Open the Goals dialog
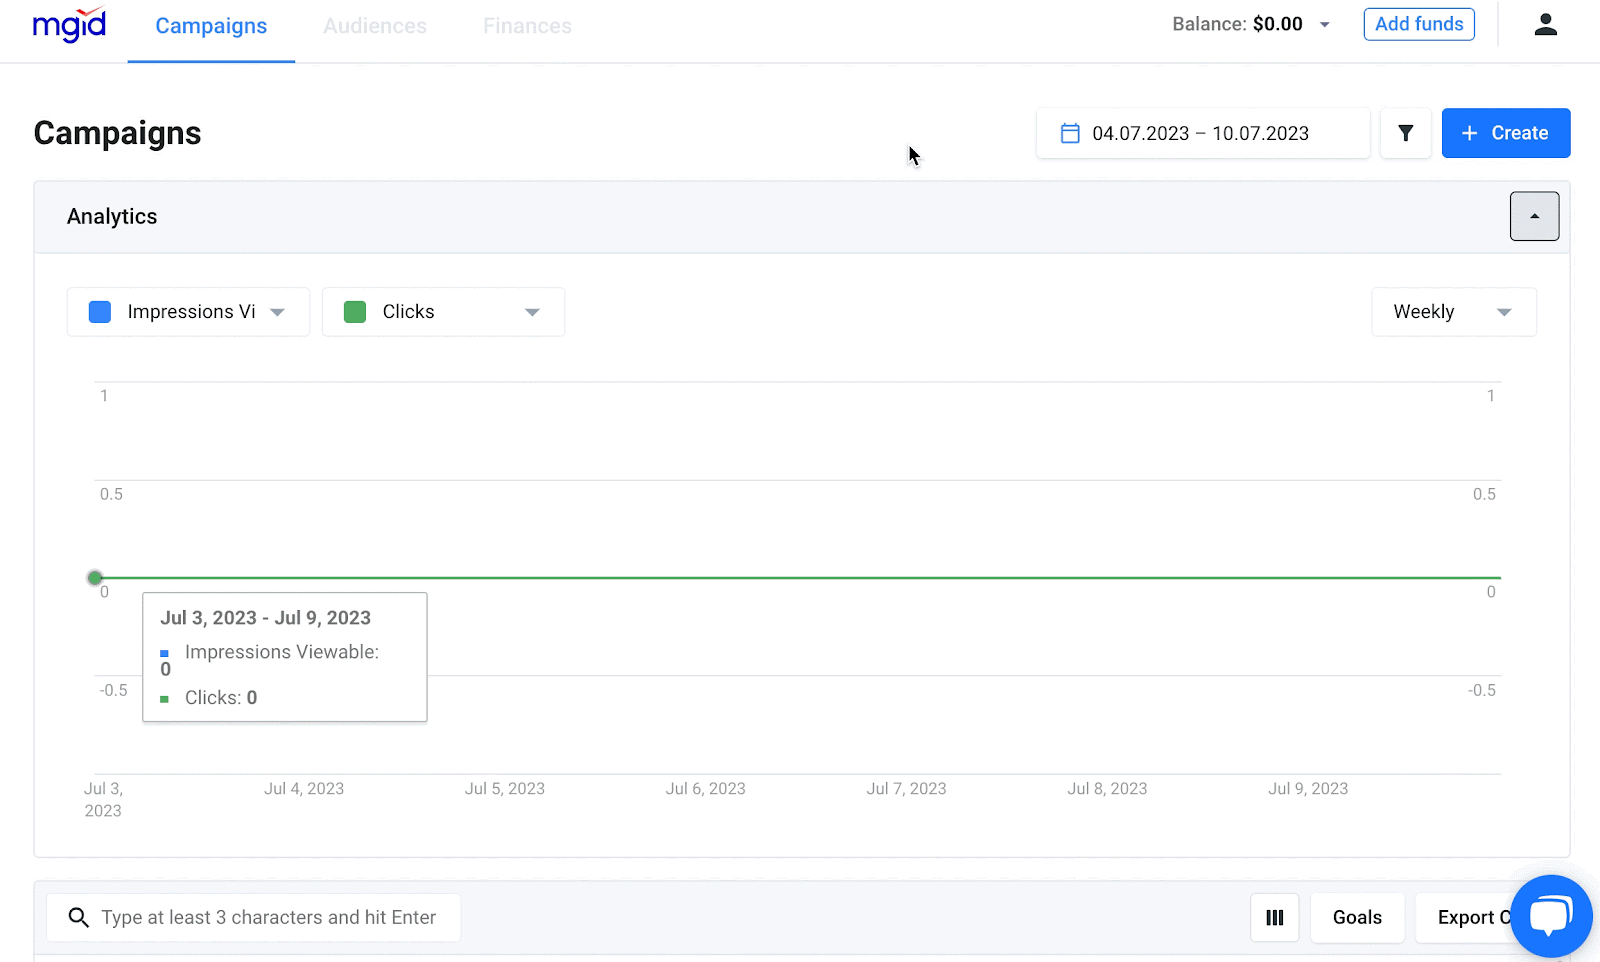The width and height of the screenshot is (1600, 962). click(x=1357, y=917)
